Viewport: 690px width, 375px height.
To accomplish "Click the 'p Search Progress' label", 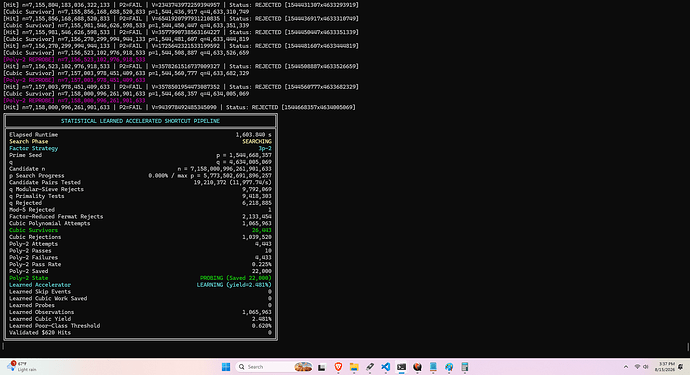I will click(37, 176).
